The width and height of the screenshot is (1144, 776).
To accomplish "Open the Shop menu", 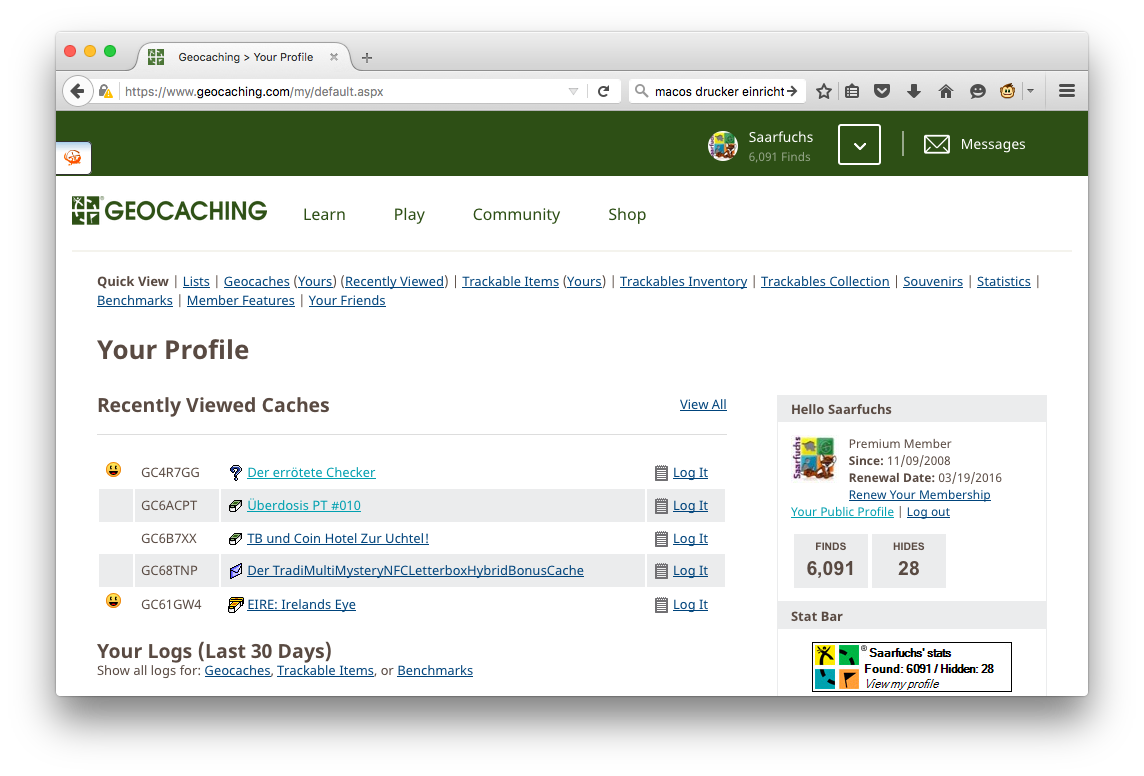I will click(627, 214).
